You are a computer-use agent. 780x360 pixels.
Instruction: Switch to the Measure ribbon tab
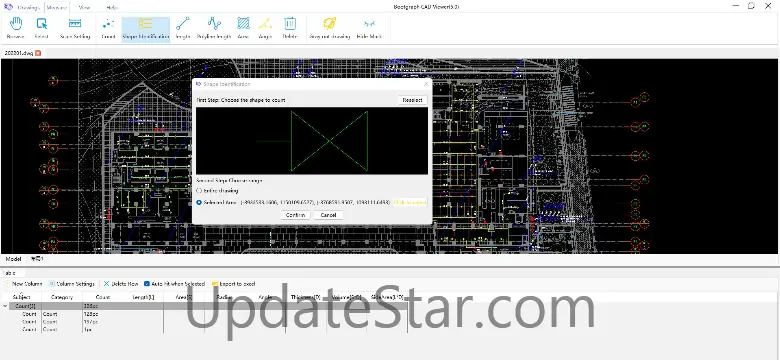[57, 7]
